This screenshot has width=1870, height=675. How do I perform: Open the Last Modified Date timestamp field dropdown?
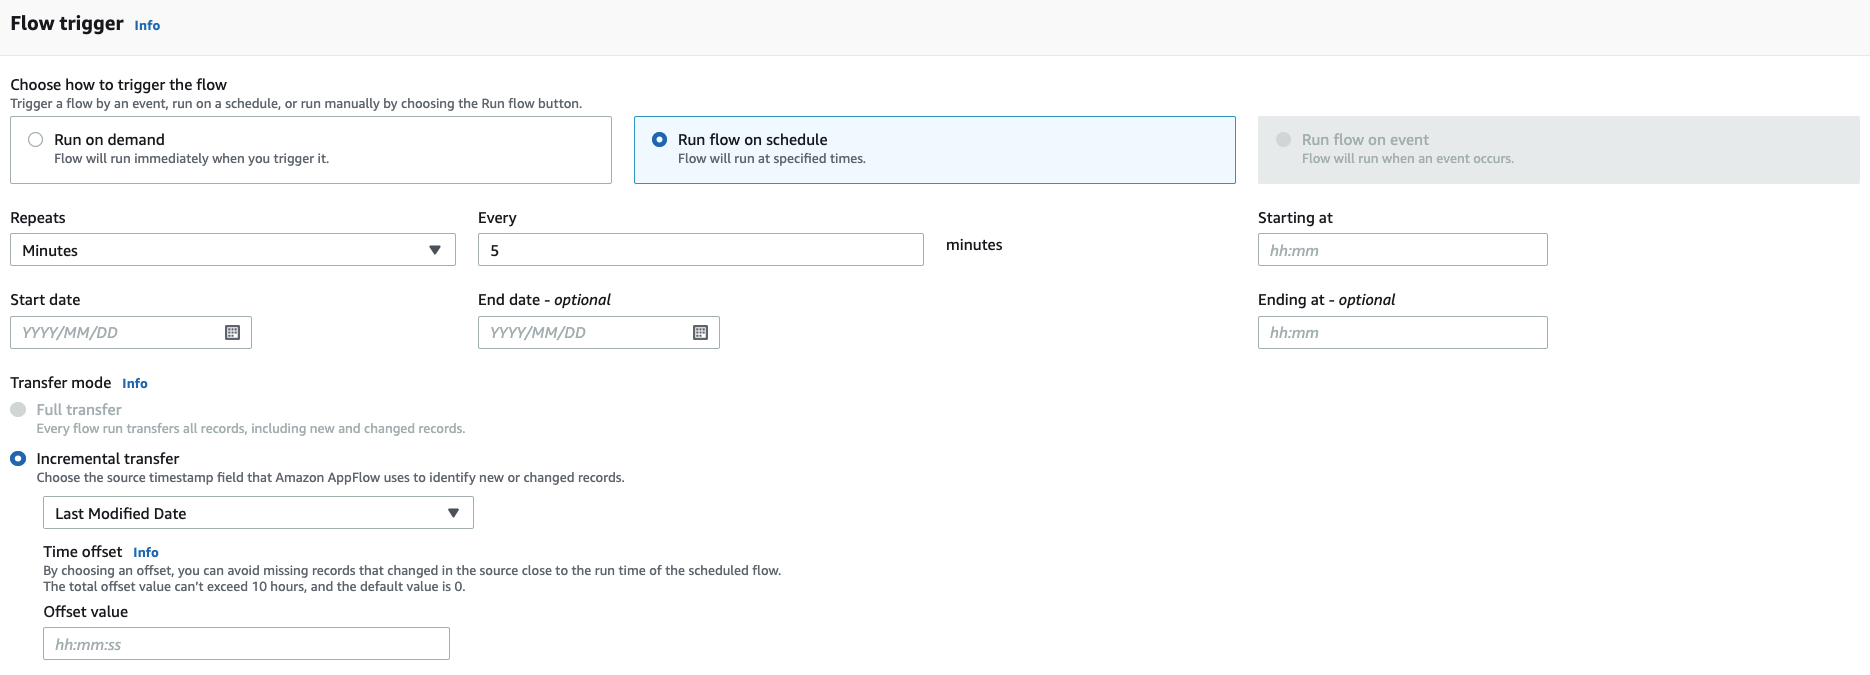(258, 513)
